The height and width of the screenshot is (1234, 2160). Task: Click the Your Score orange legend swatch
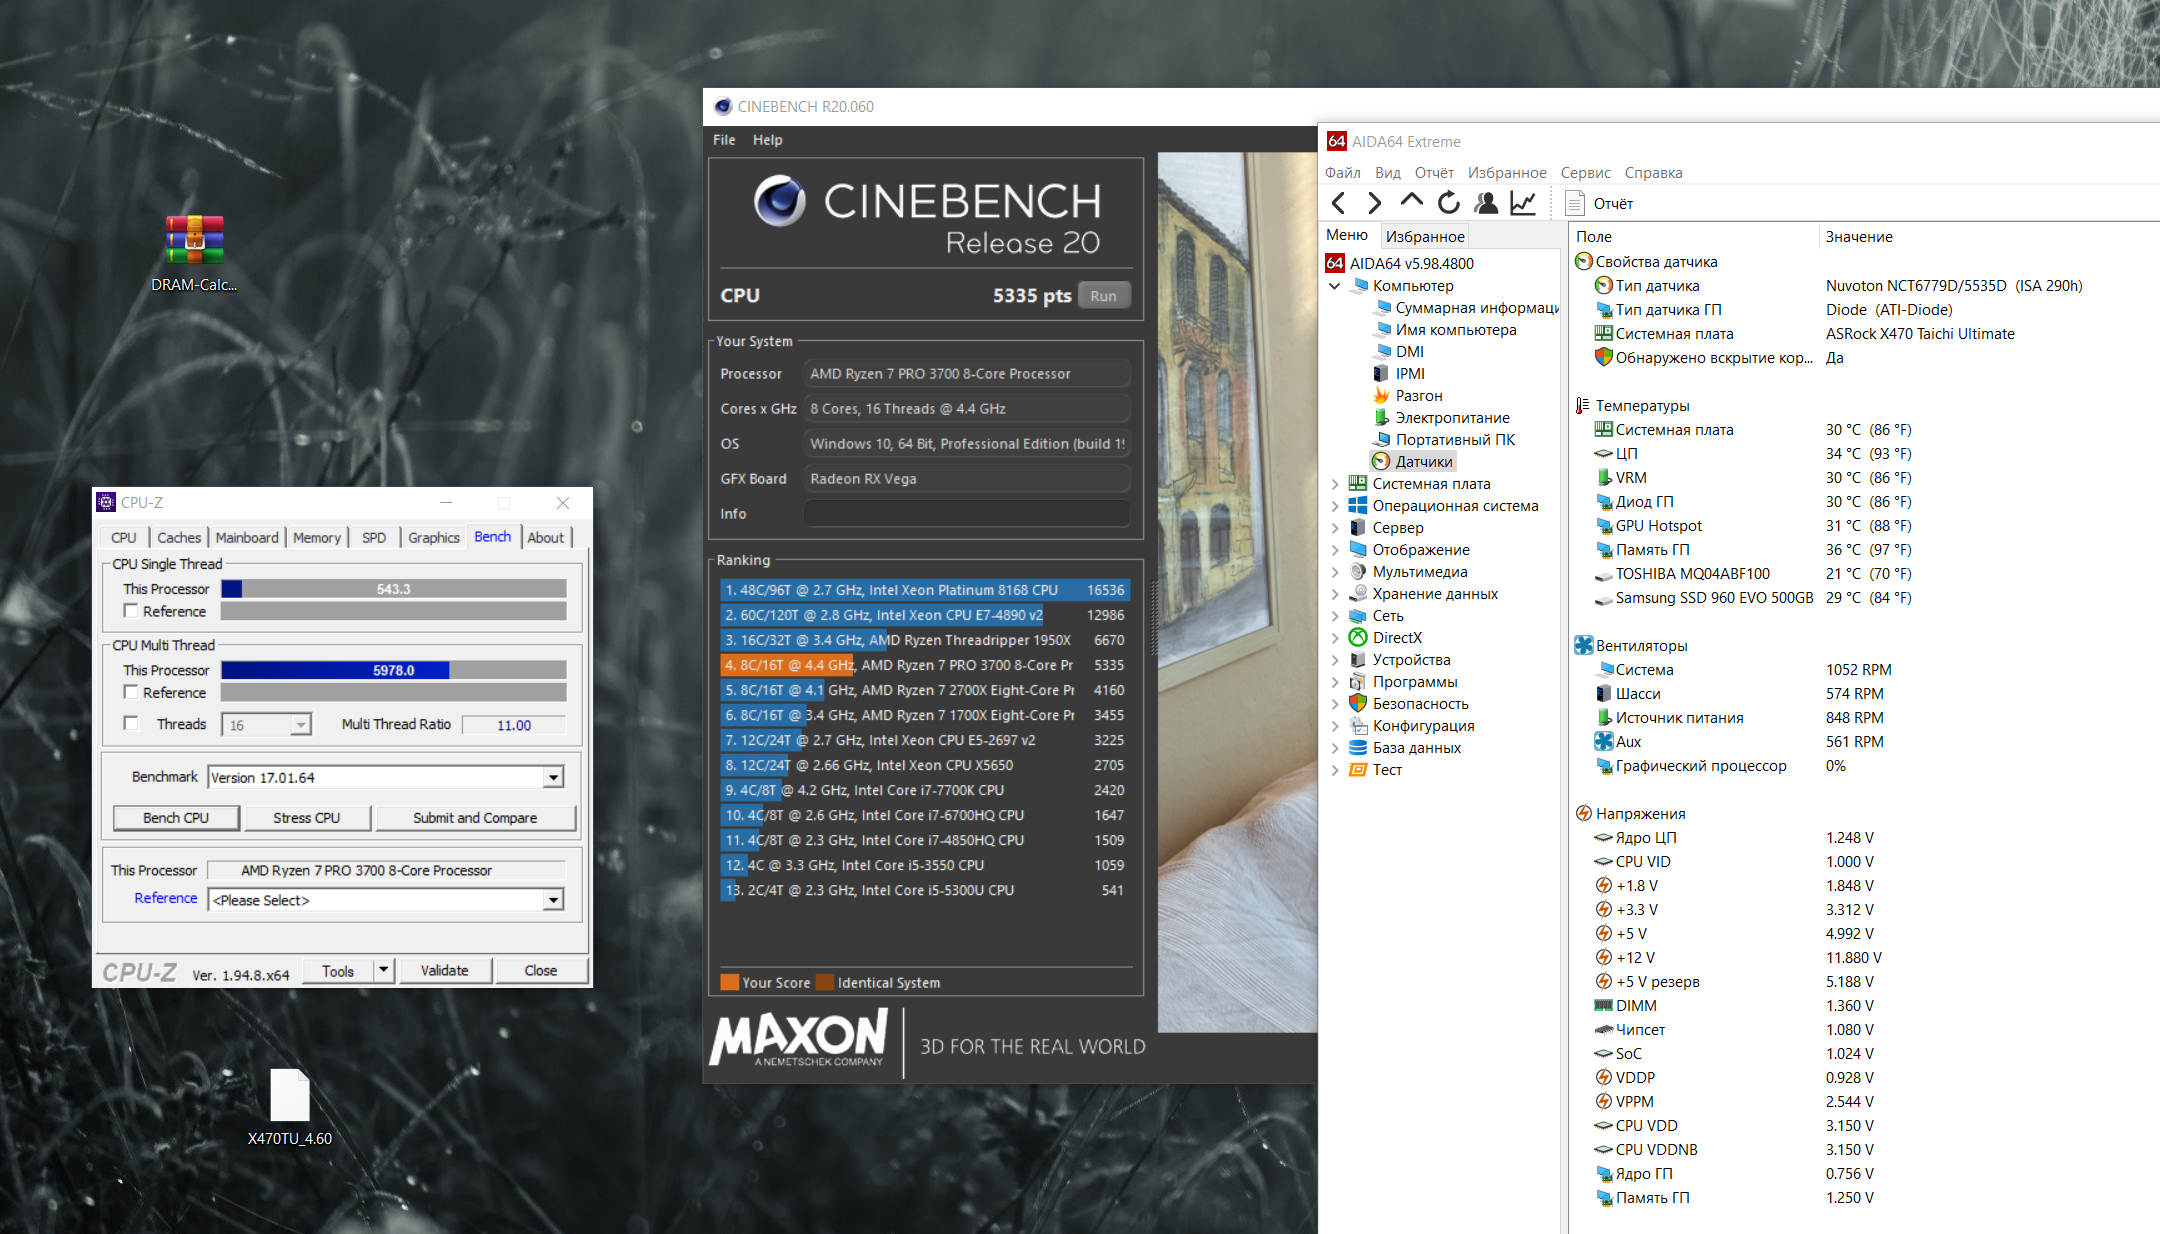pos(730,982)
